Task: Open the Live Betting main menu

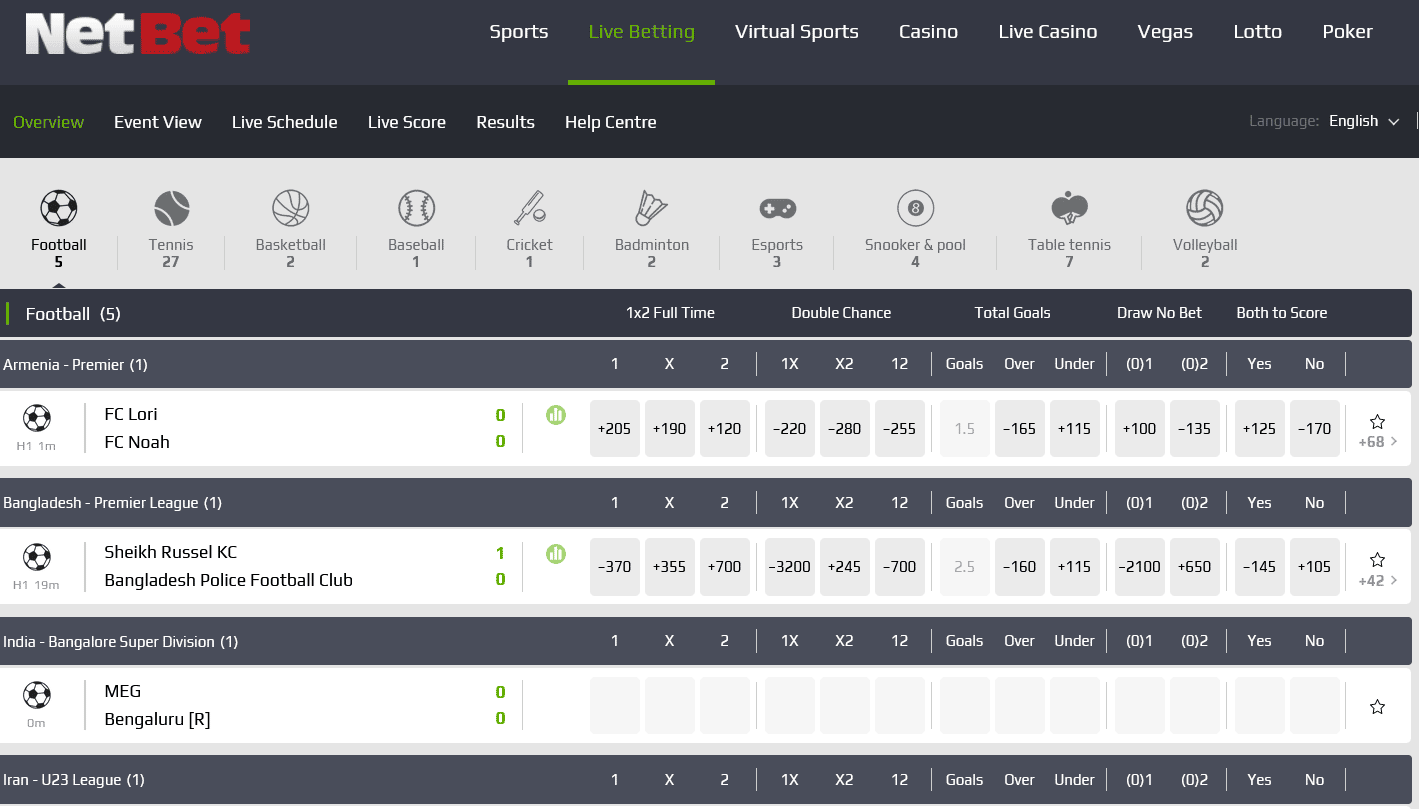Action: point(641,32)
